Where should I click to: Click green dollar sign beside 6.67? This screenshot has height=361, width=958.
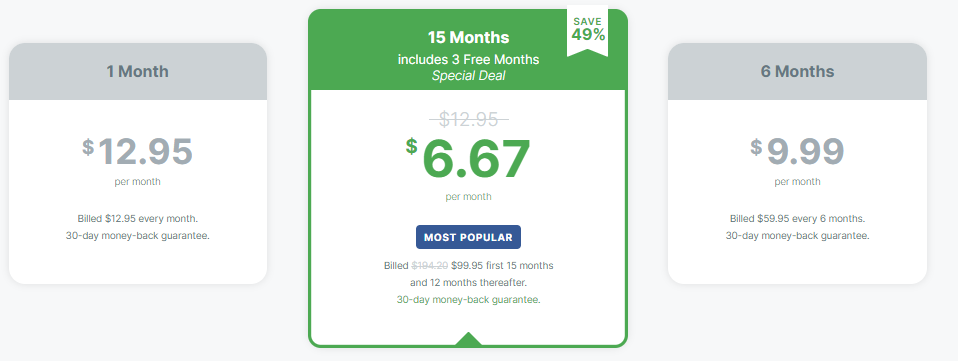412,146
